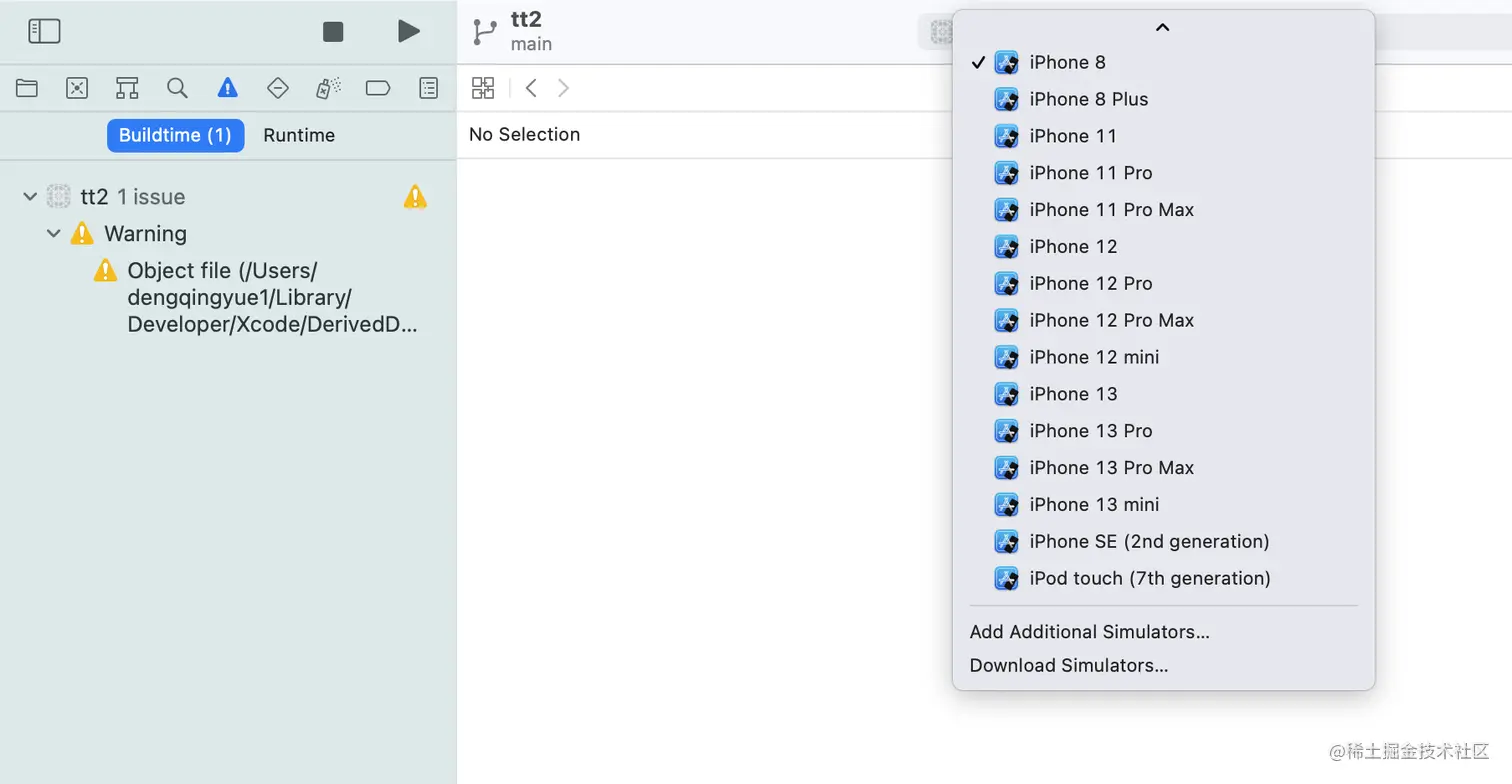Image resolution: width=1512 pixels, height=784 pixels.
Task: Go back in editor history
Action: point(531,88)
